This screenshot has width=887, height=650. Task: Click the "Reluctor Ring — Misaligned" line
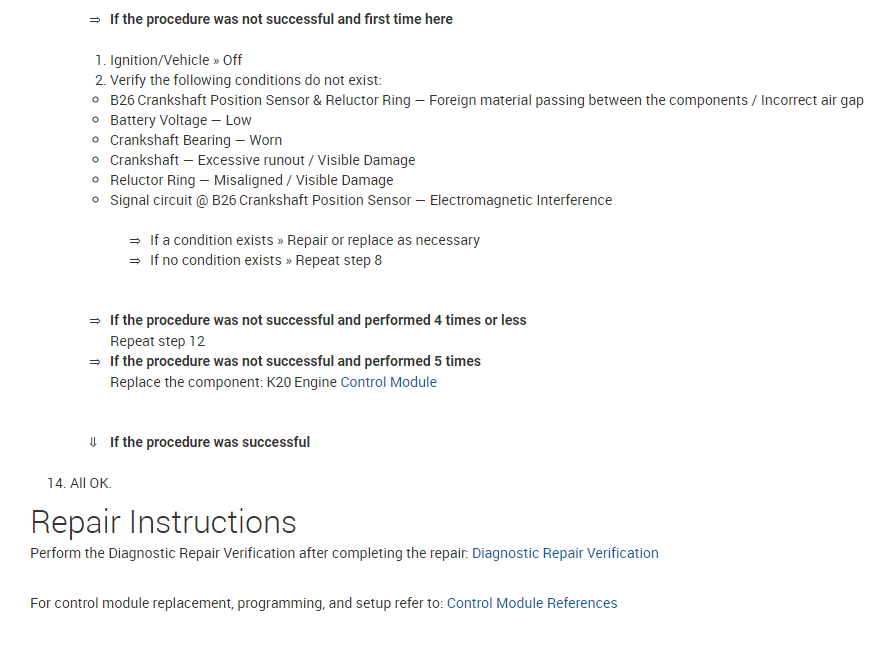[x=251, y=180]
